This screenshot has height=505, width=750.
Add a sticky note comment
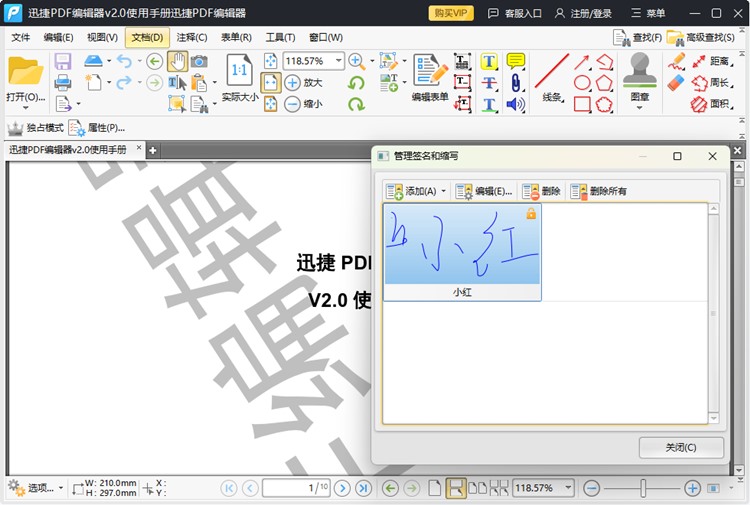tap(516, 61)
